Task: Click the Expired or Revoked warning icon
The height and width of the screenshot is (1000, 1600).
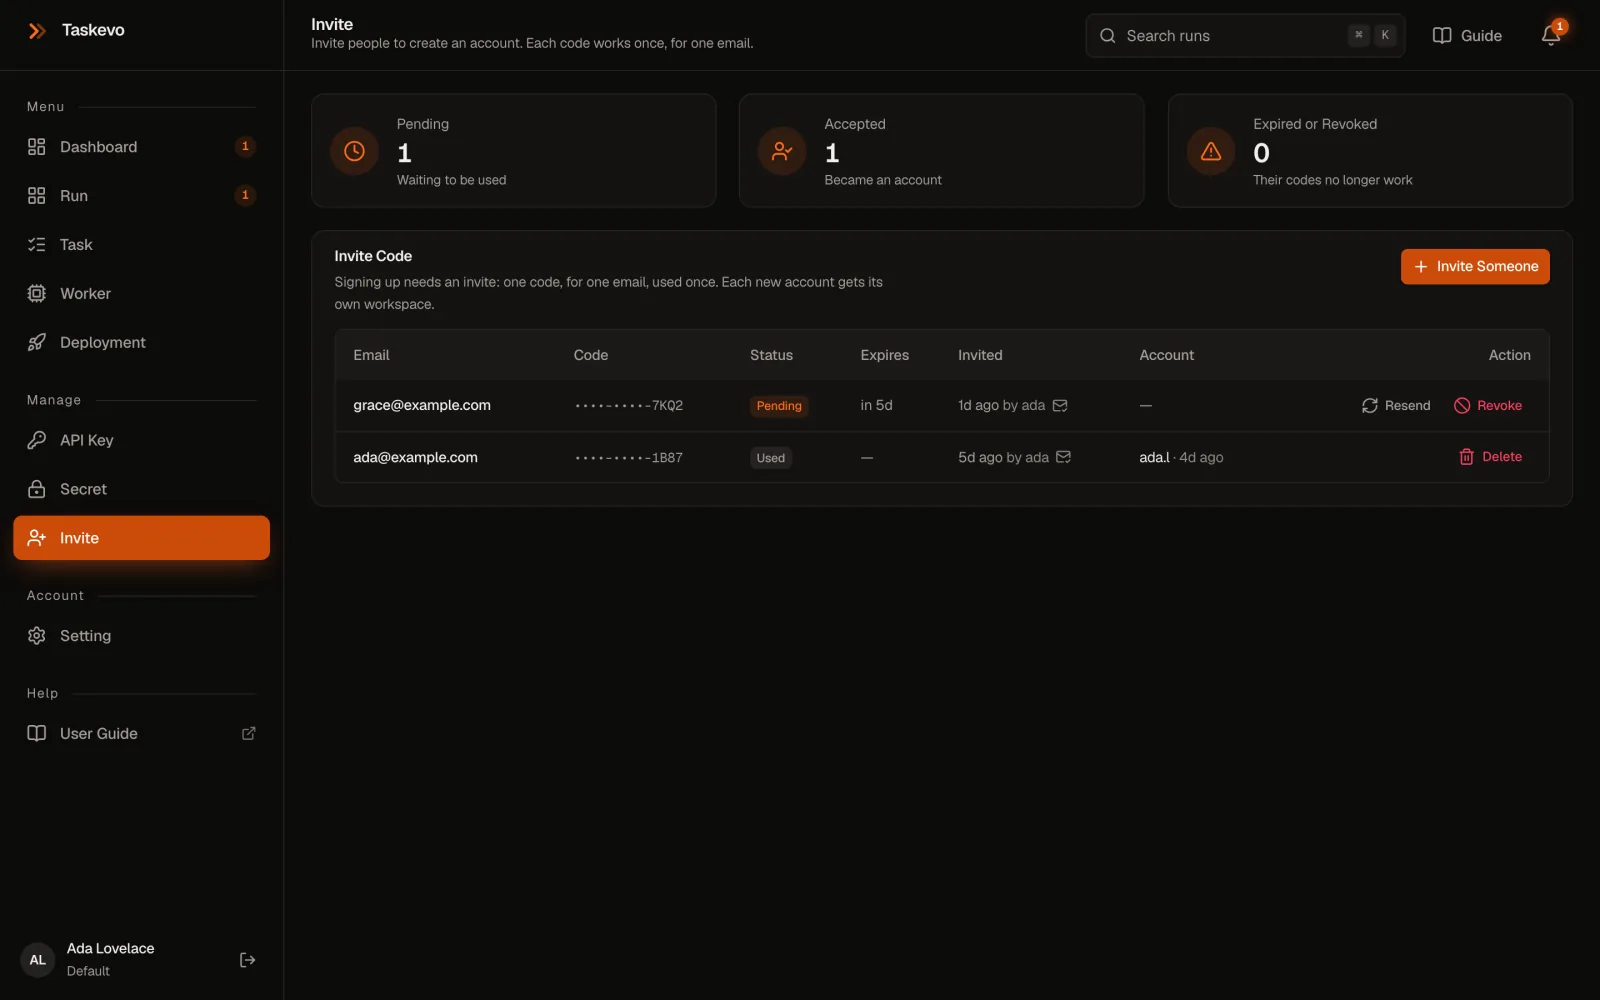Action: [x=1211, y=151]
